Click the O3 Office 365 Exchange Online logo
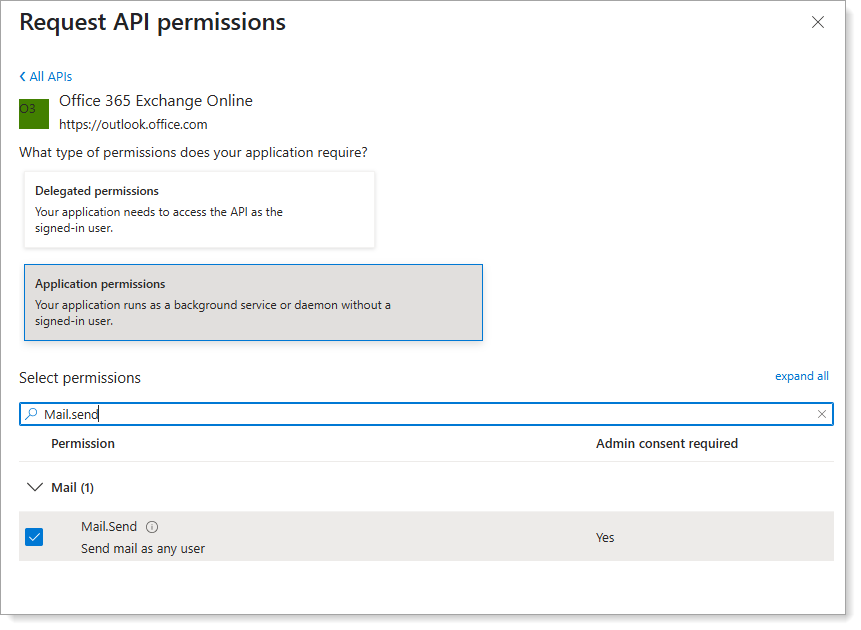The height and width of the screenshot is (630, 861). pyautogui.click(x=33, y=113)
